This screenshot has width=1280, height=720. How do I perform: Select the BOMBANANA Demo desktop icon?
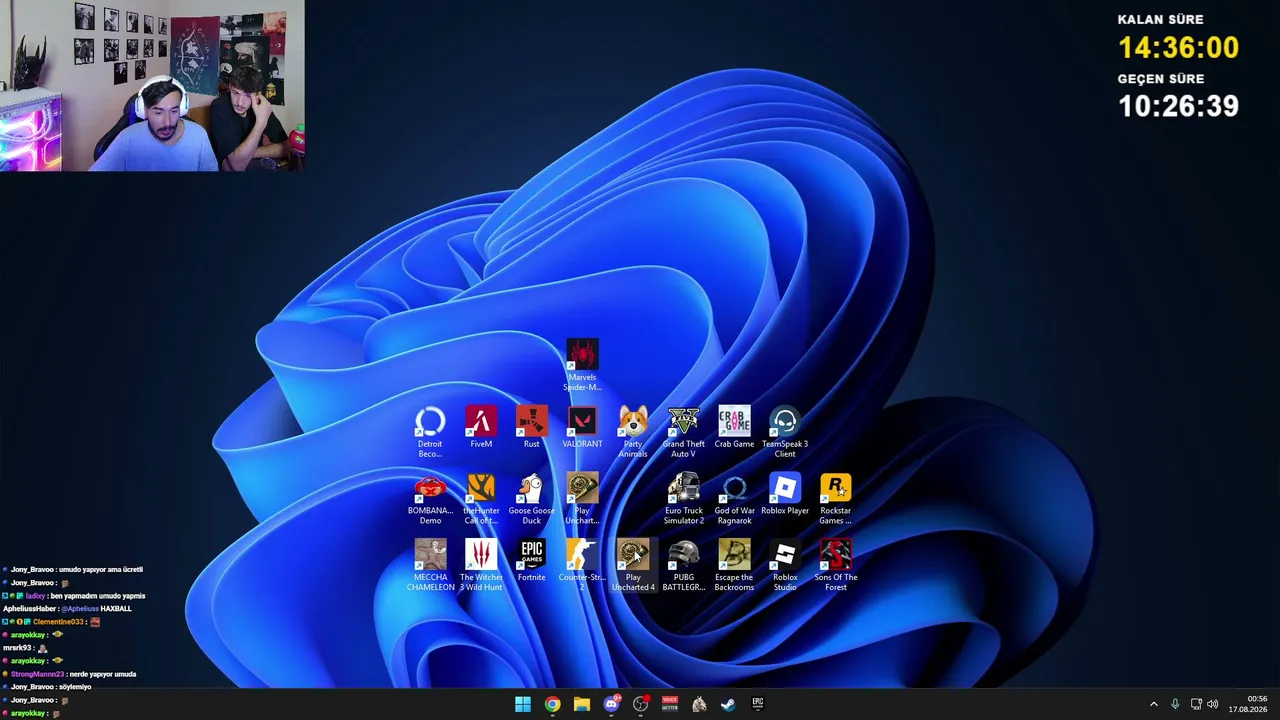[x=430, y=499]
